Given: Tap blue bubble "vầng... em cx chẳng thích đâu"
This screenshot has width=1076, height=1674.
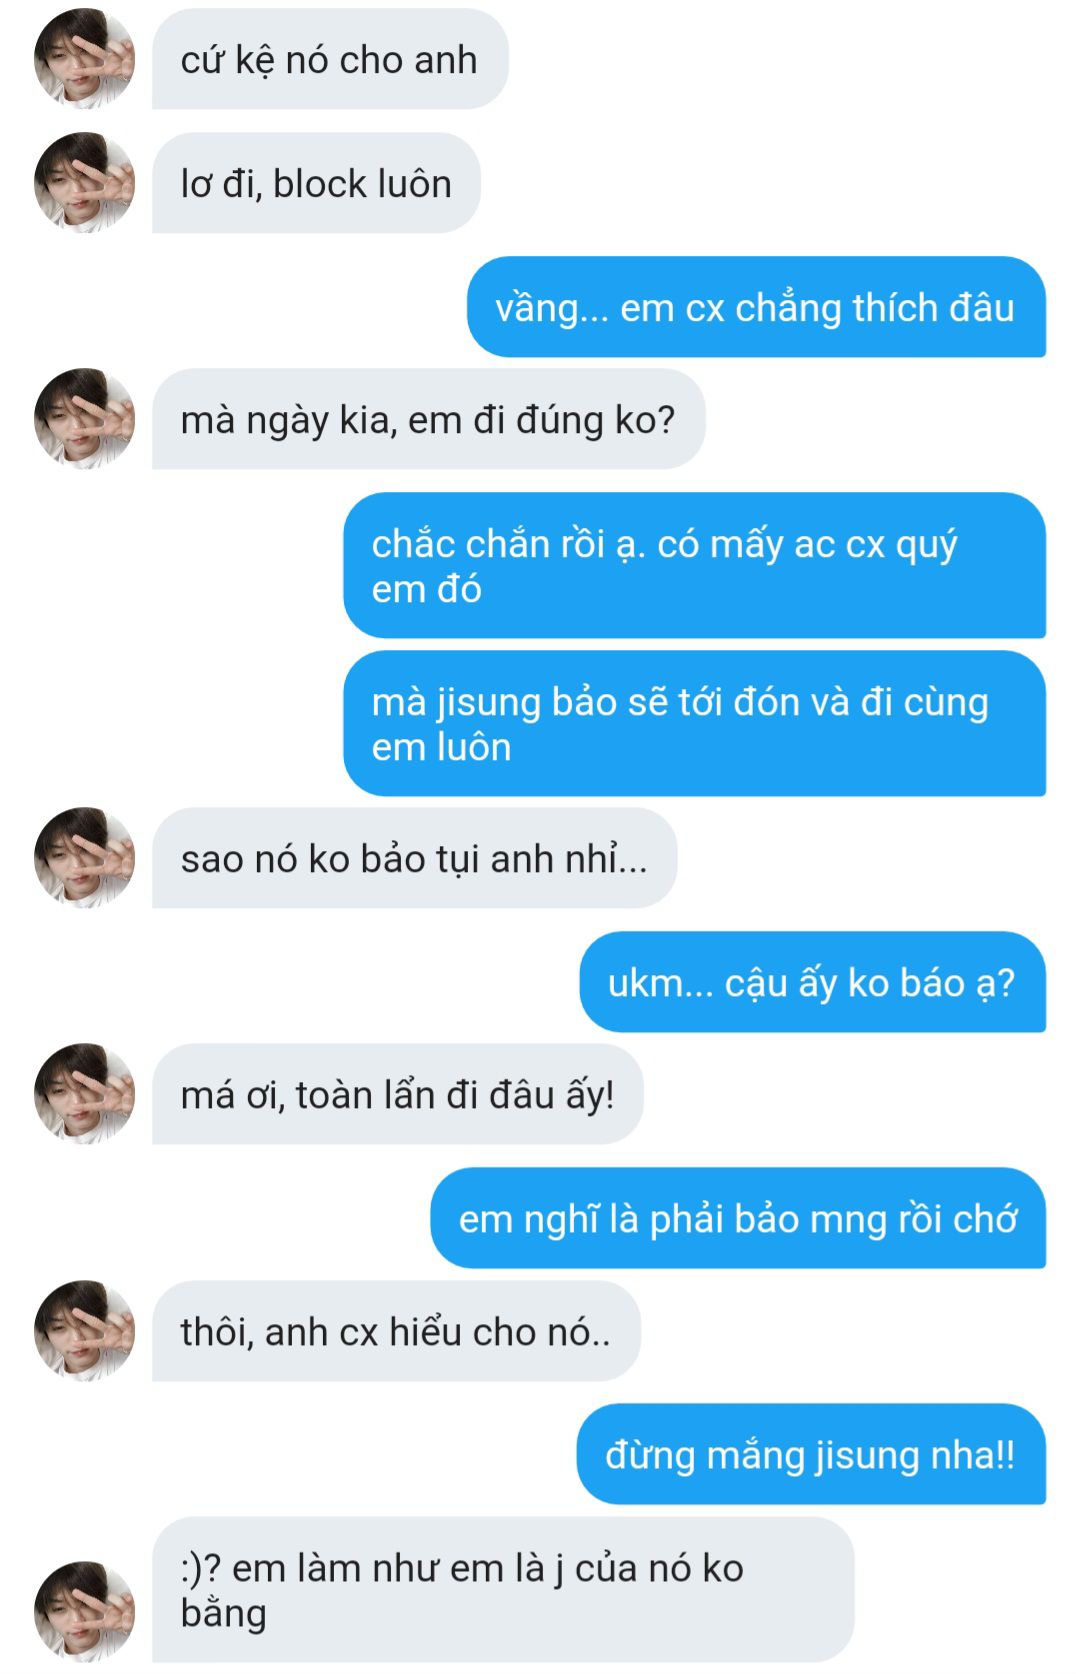Looking at the screenshot, I should [756, 307].
